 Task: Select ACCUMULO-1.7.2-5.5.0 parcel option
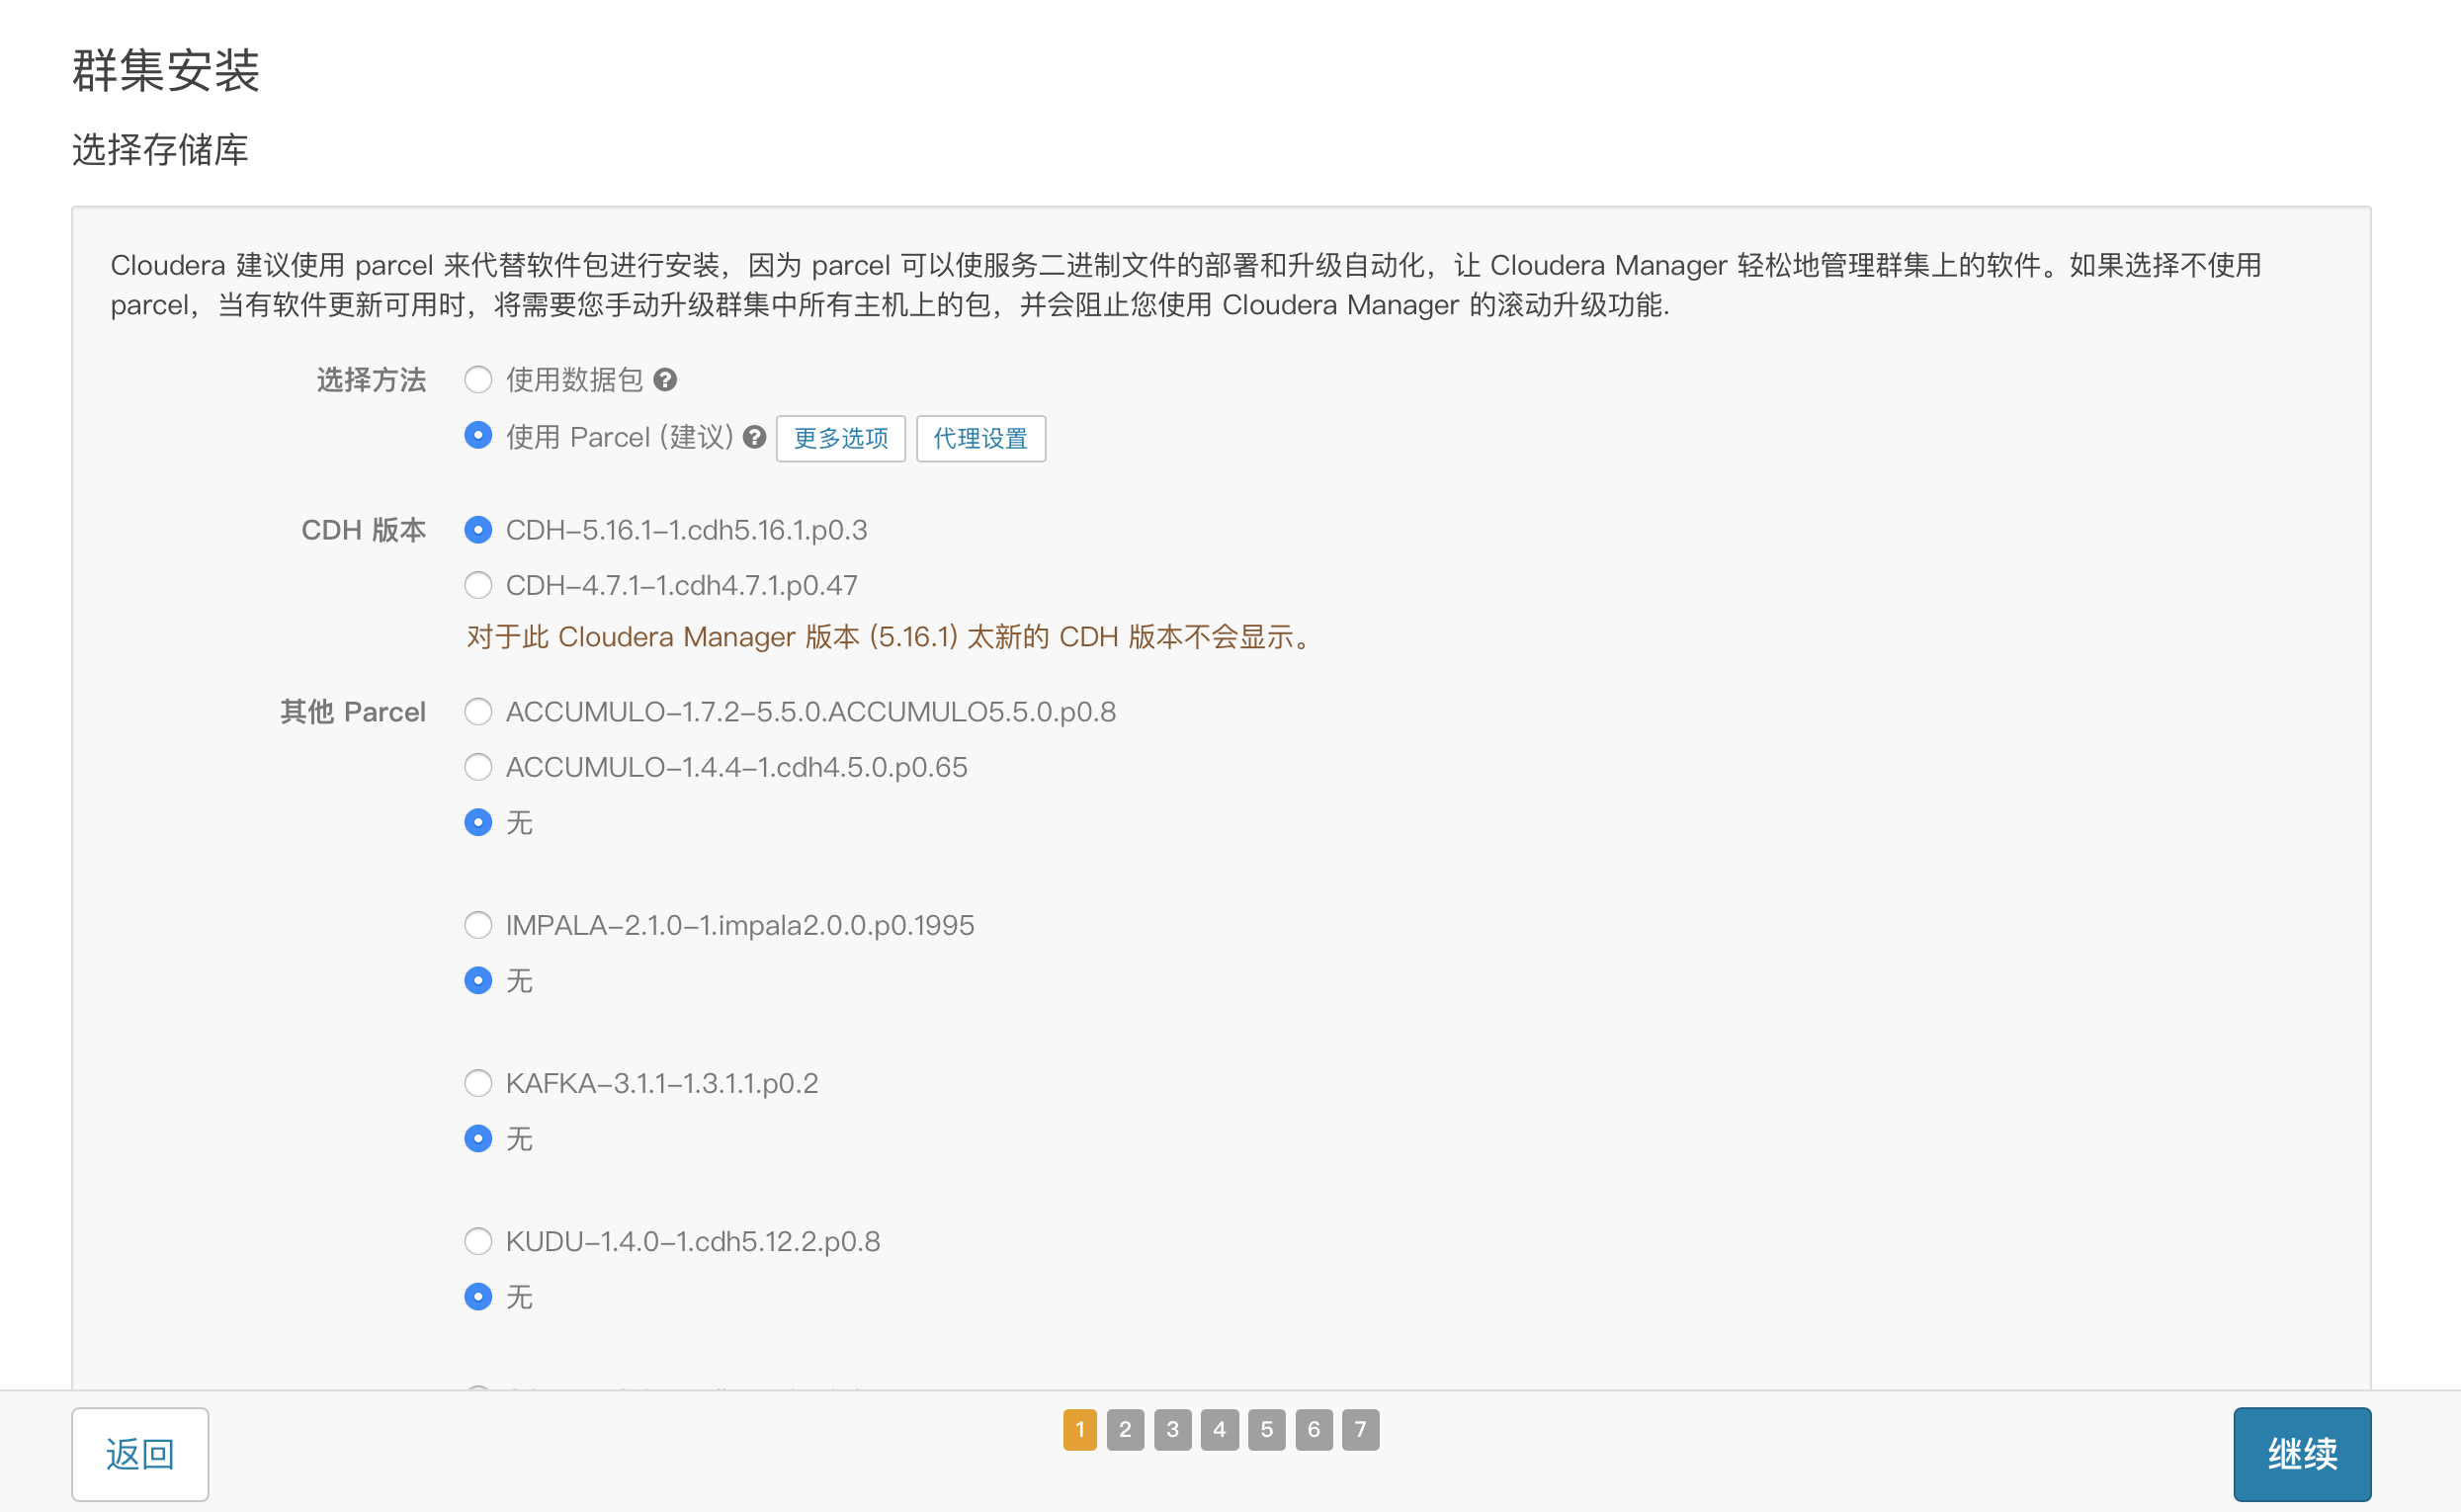(478, 712)
